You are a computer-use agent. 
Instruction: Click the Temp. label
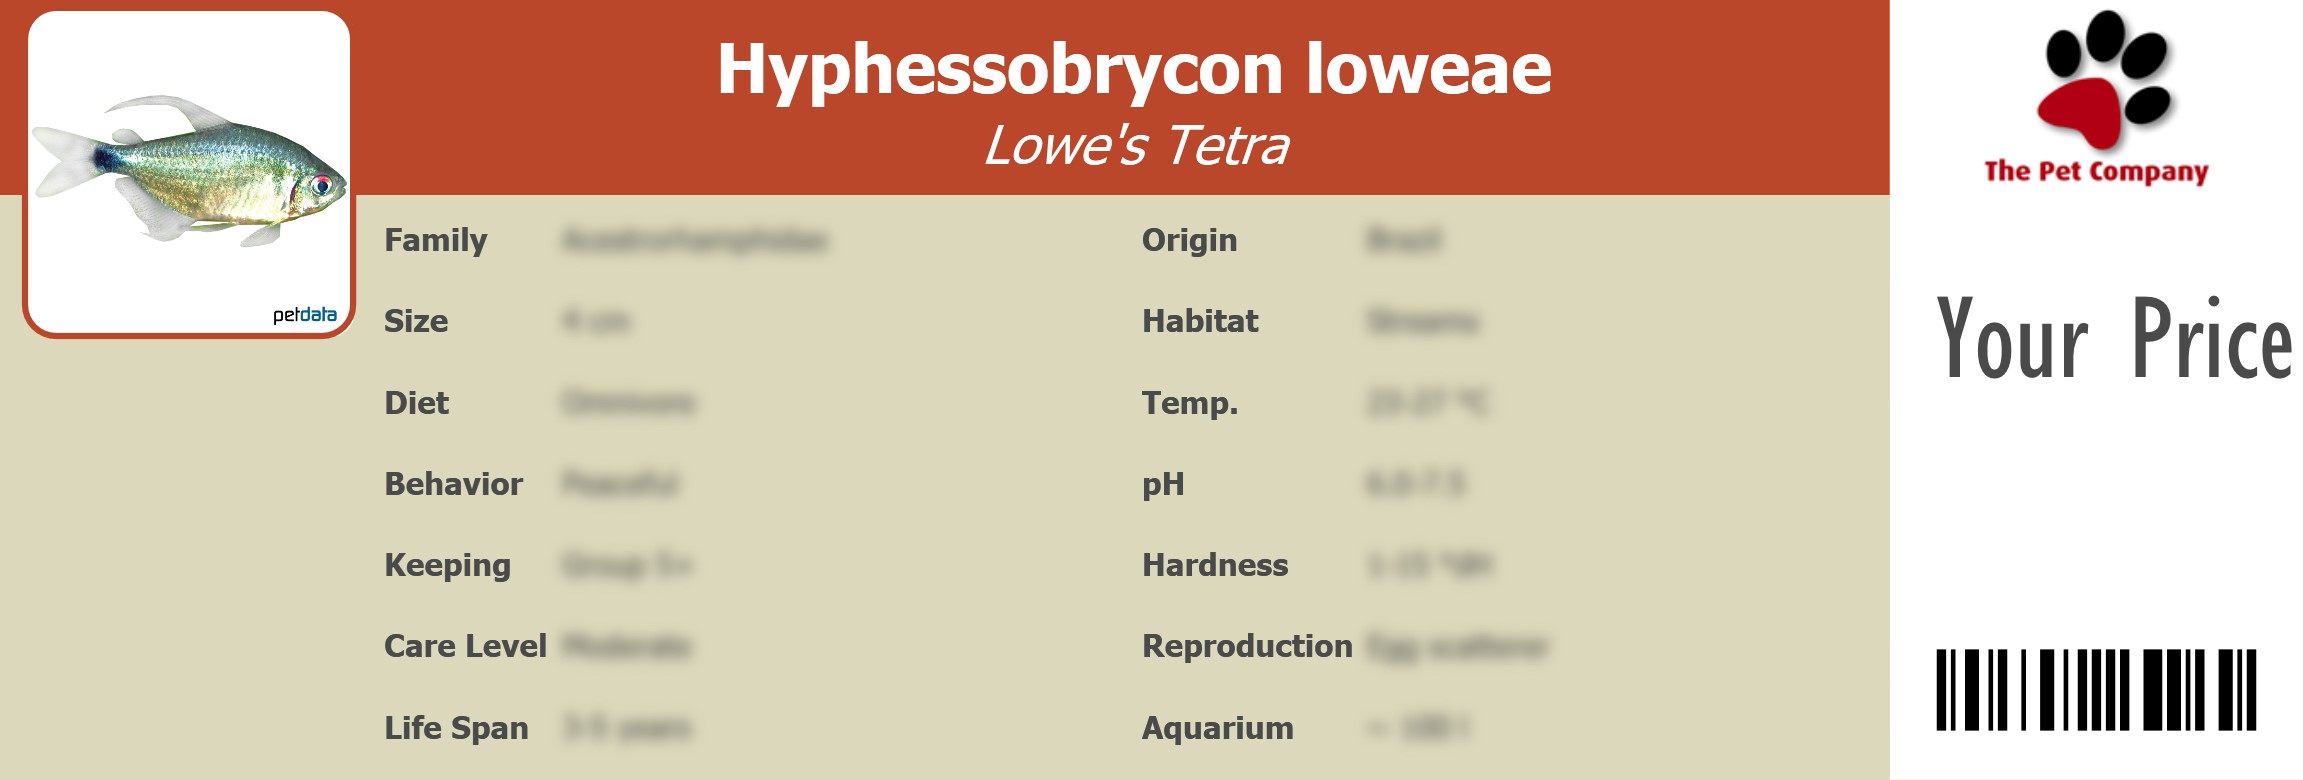coord(1190,403)
